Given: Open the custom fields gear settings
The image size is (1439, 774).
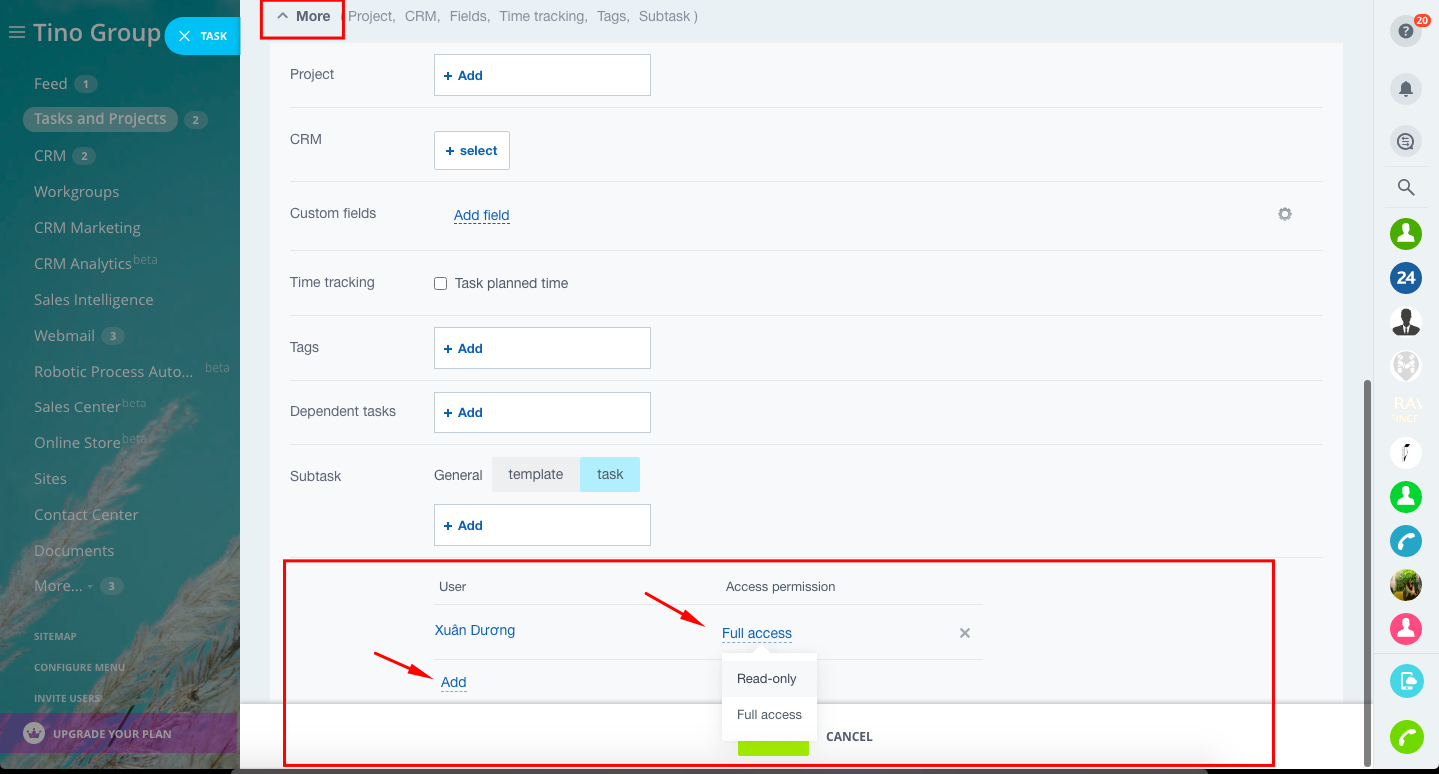Looking at the screenshot, I should tap(1285, 214).
